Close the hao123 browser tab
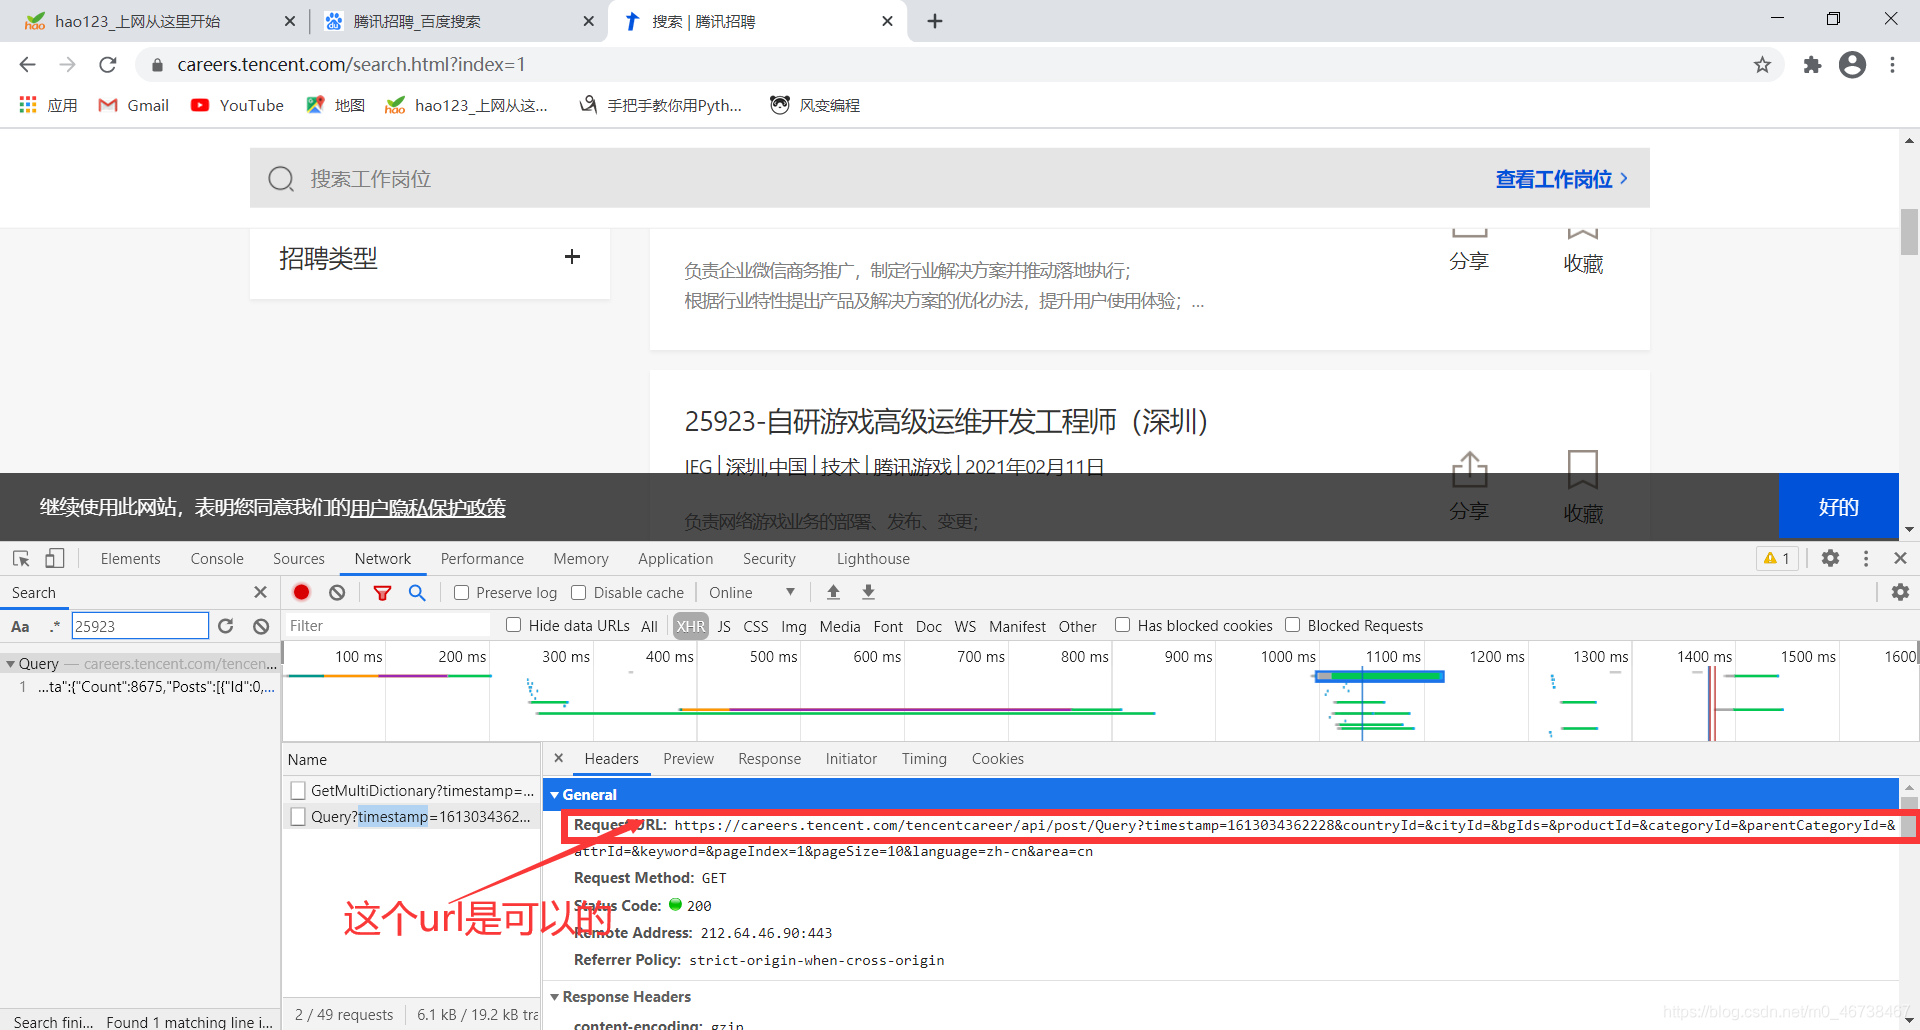The height and width of the screenshot is (1030, 1920). point(290,21)
